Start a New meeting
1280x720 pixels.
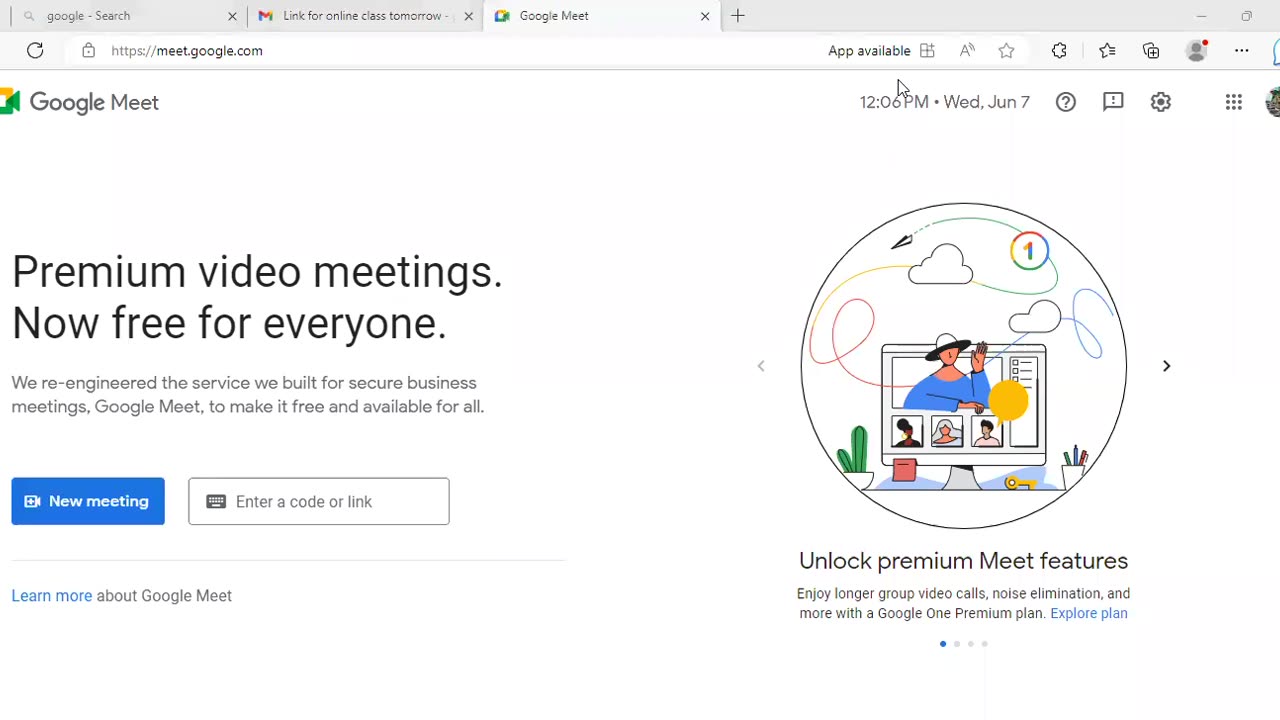(88, 501)
